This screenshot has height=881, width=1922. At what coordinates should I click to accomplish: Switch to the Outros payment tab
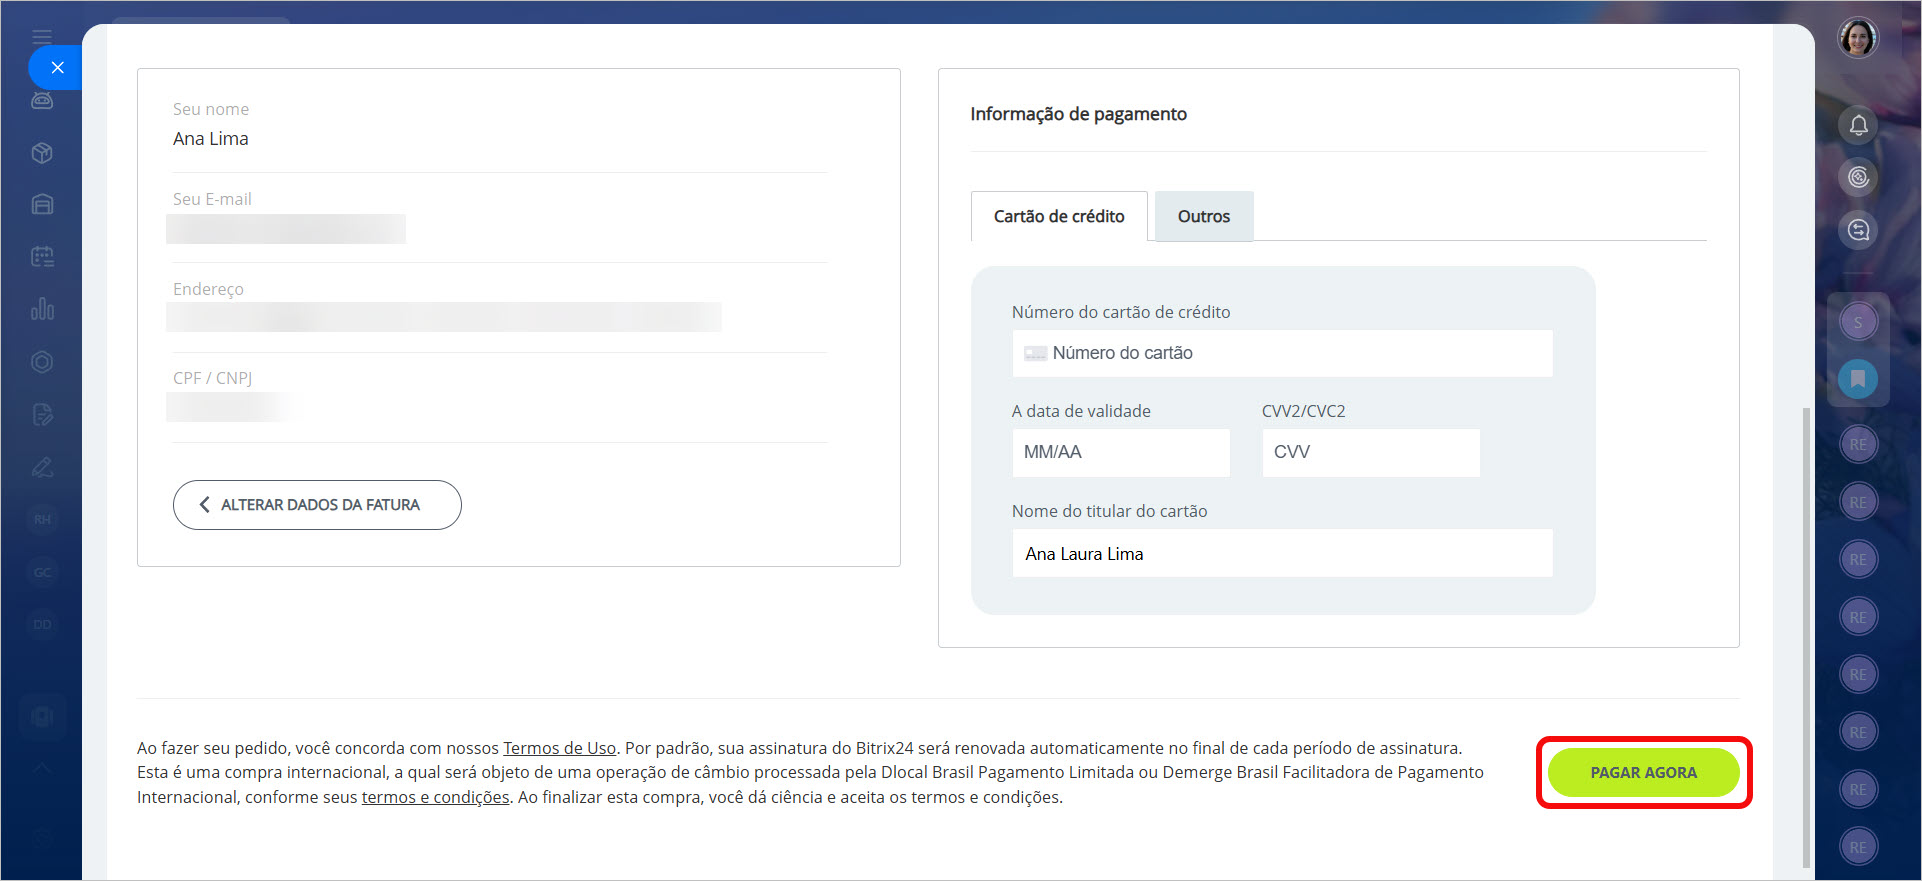(x=1203, y=216)
